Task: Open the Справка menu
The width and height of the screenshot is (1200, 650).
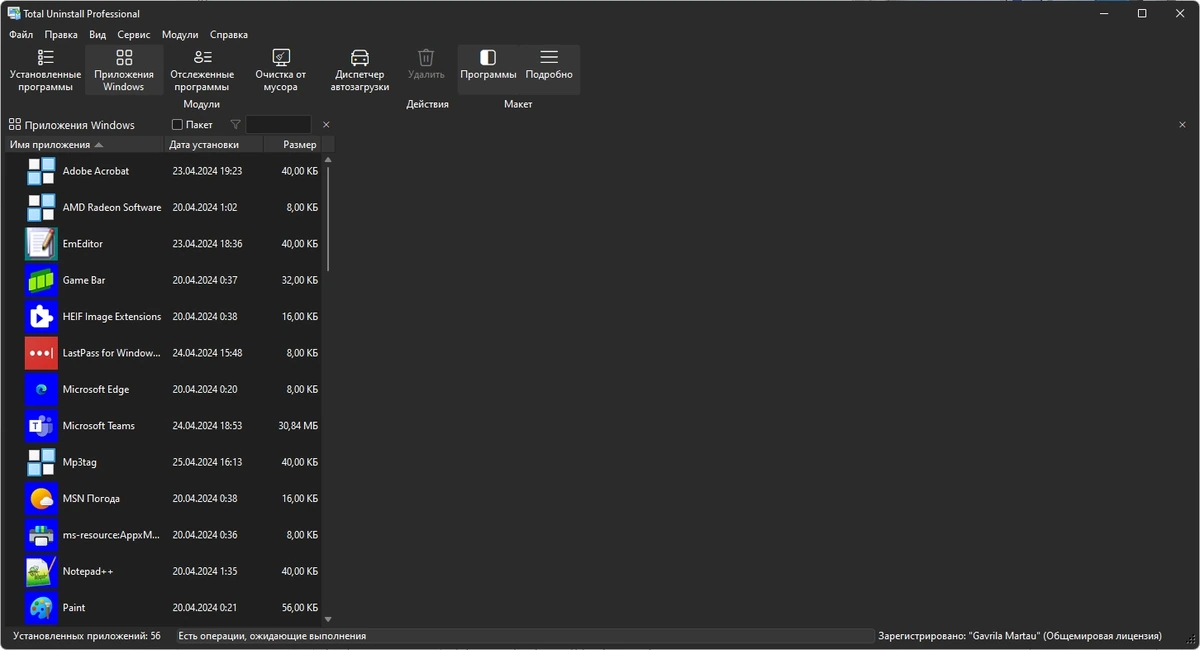Action: click(x=229, y=34)
